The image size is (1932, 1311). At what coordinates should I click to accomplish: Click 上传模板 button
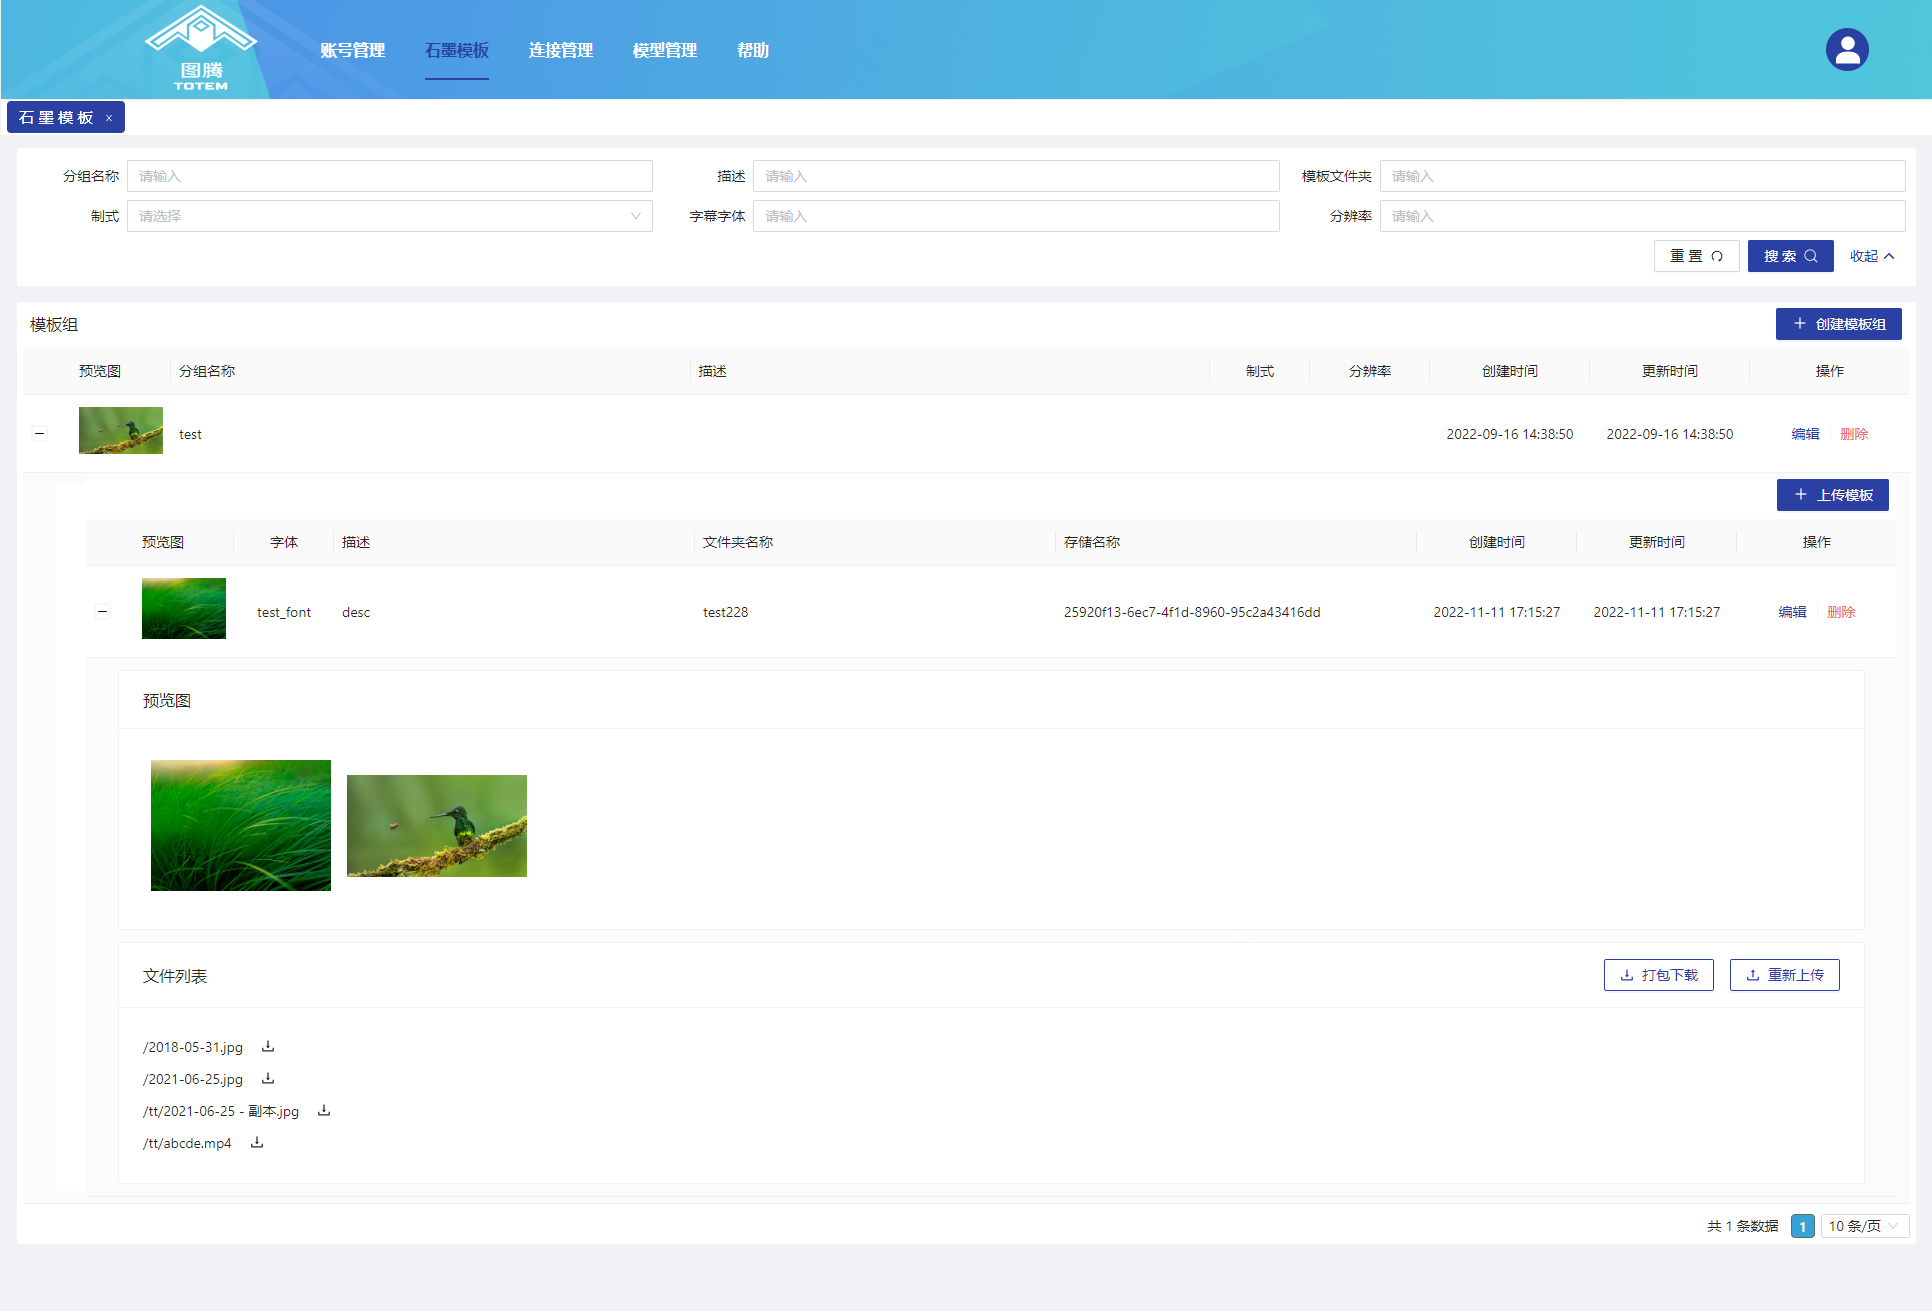(1832, 495)
